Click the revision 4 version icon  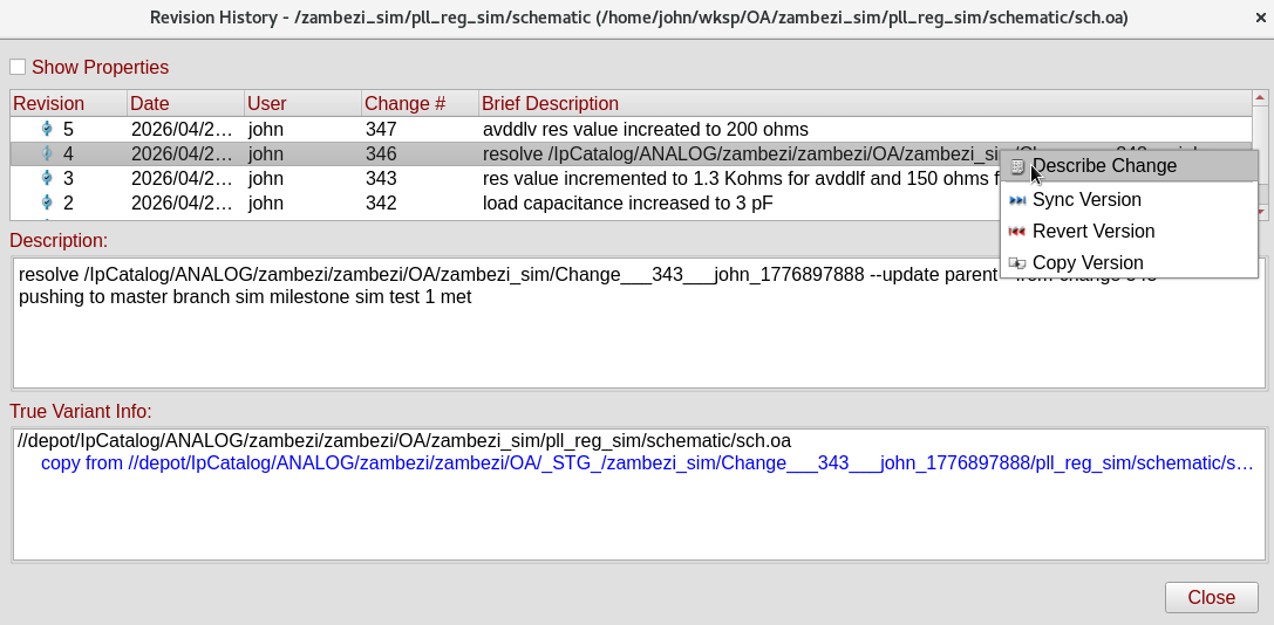pos(46,154)
